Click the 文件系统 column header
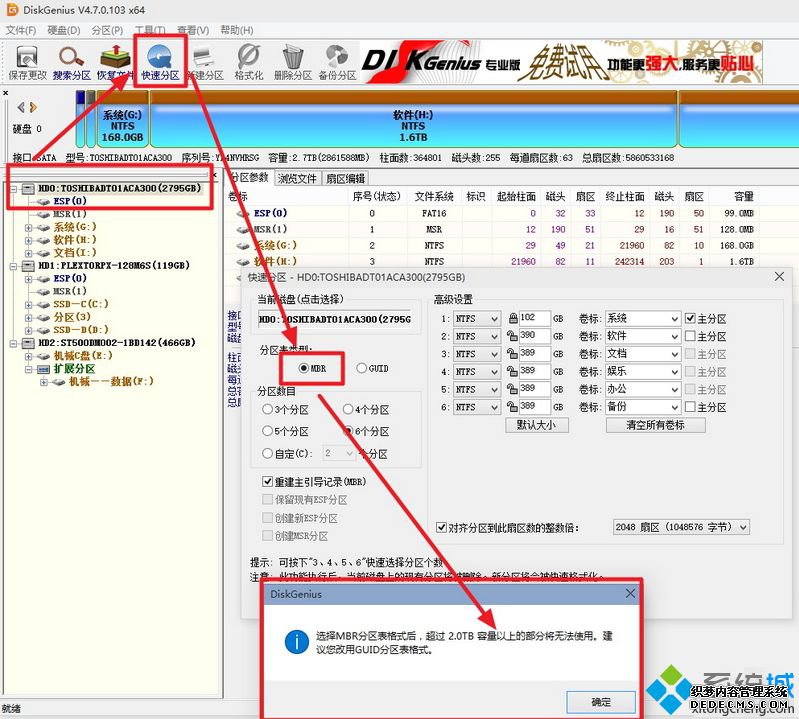This screenshot has height=719, width=799. pyautogui.click(x=434, y=197)
